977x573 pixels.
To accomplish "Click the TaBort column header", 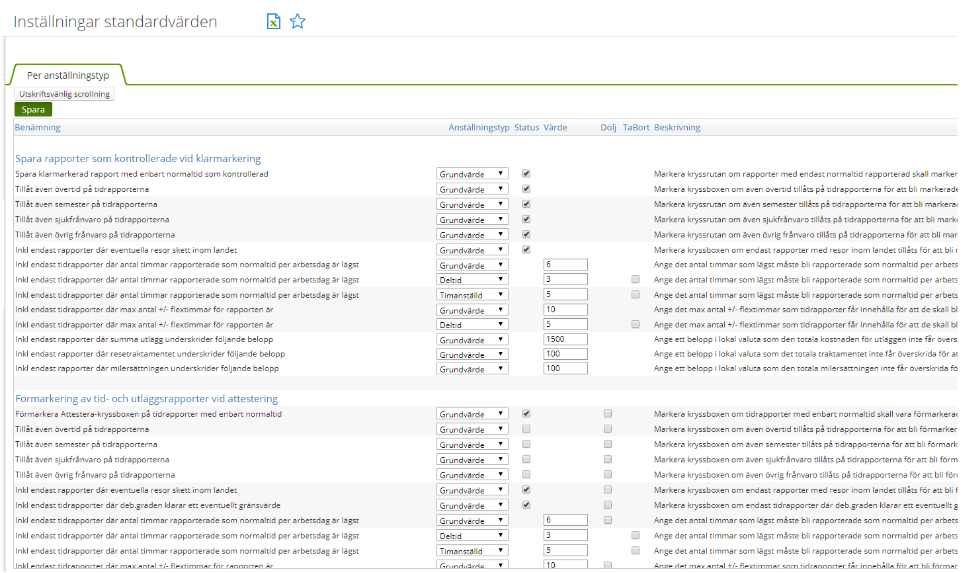I will pos(636,128).
